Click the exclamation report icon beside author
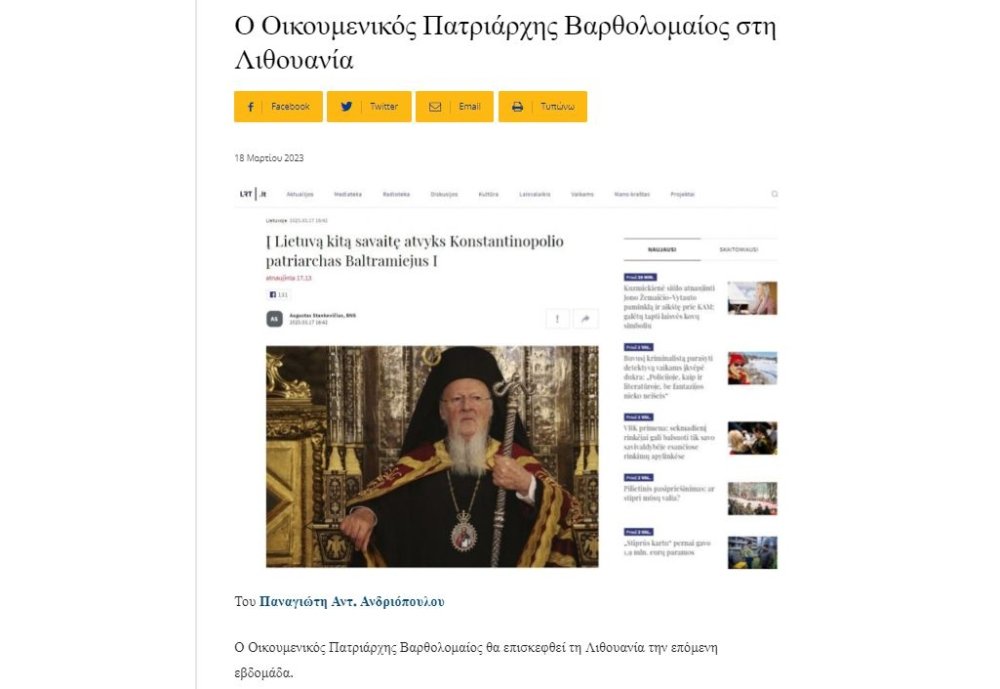 (x=557, y=318)
